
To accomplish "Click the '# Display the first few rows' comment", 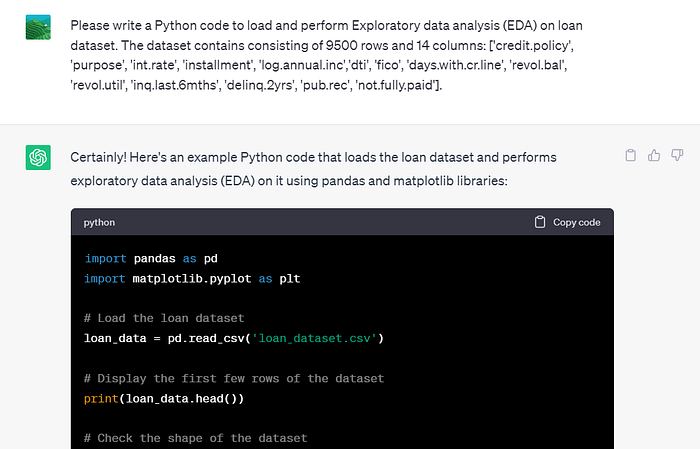I will [x=234, y=378].
